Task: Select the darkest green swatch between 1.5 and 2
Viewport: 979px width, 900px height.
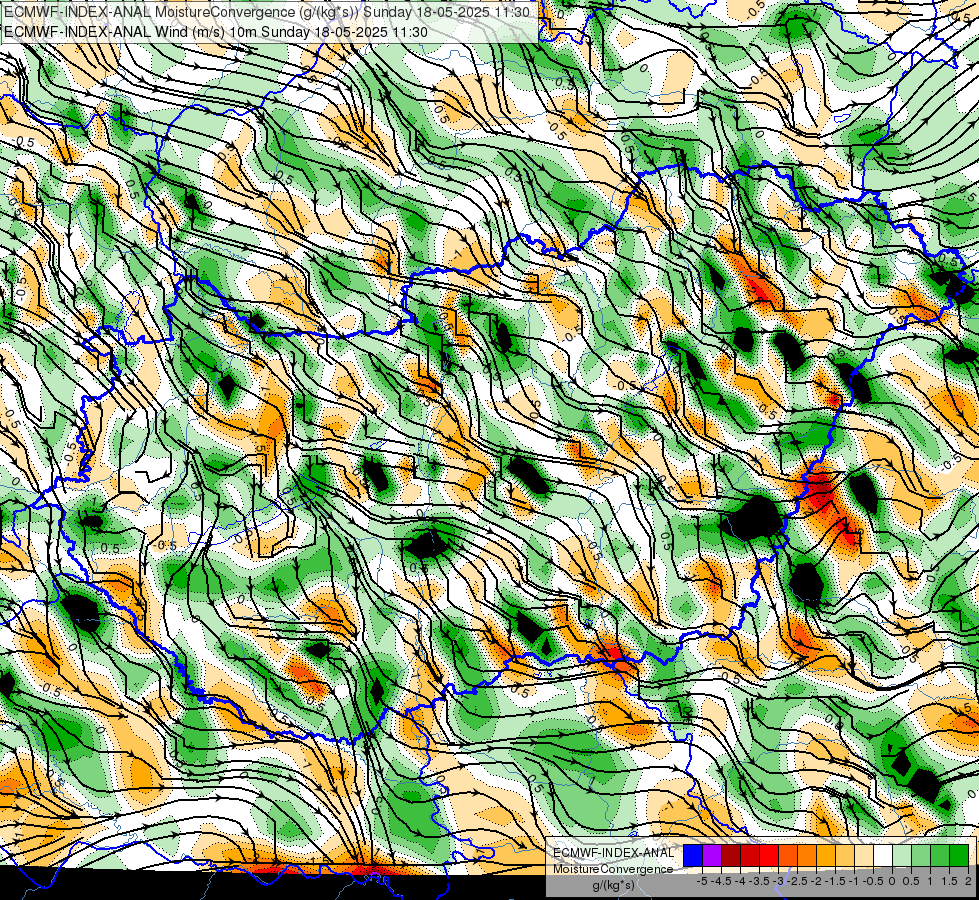Action: click(x=959, y=856)
